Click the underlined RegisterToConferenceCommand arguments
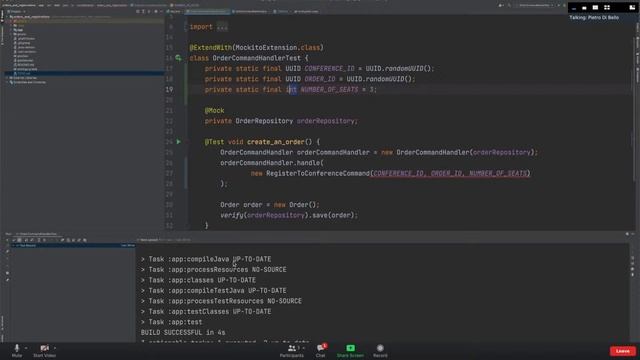The width and height of the screenshot is (640, 360). click(x=450, y=173)
